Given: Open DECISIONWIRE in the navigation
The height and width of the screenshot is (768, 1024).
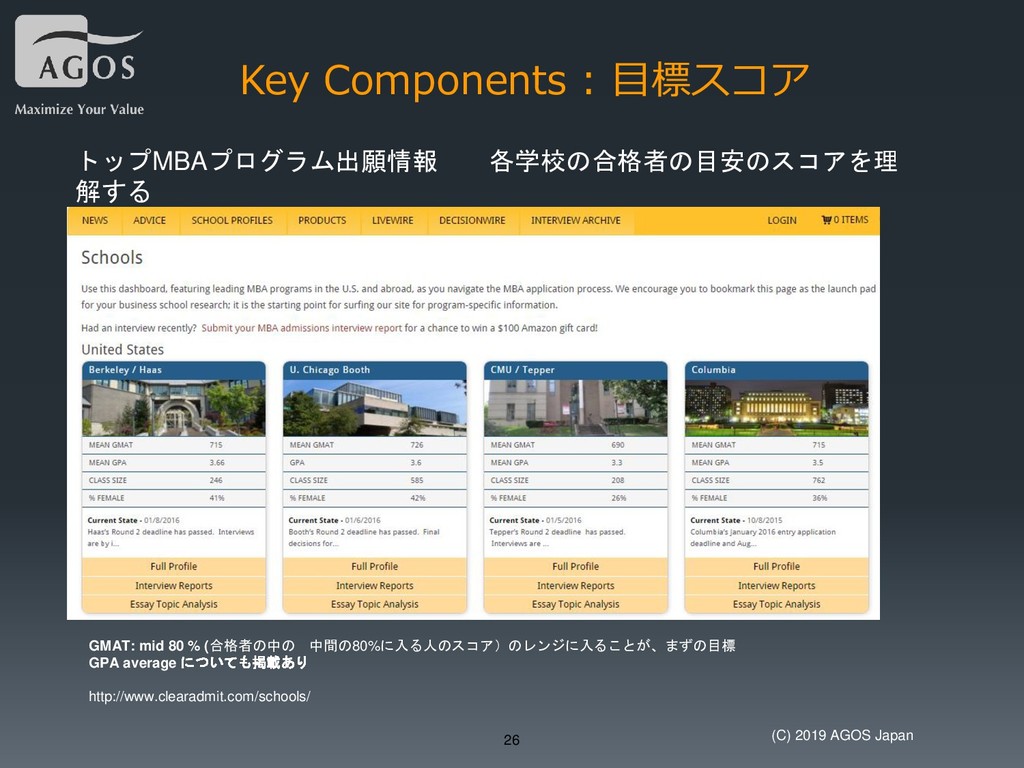Looking at the screenshot, I should 472,221.
